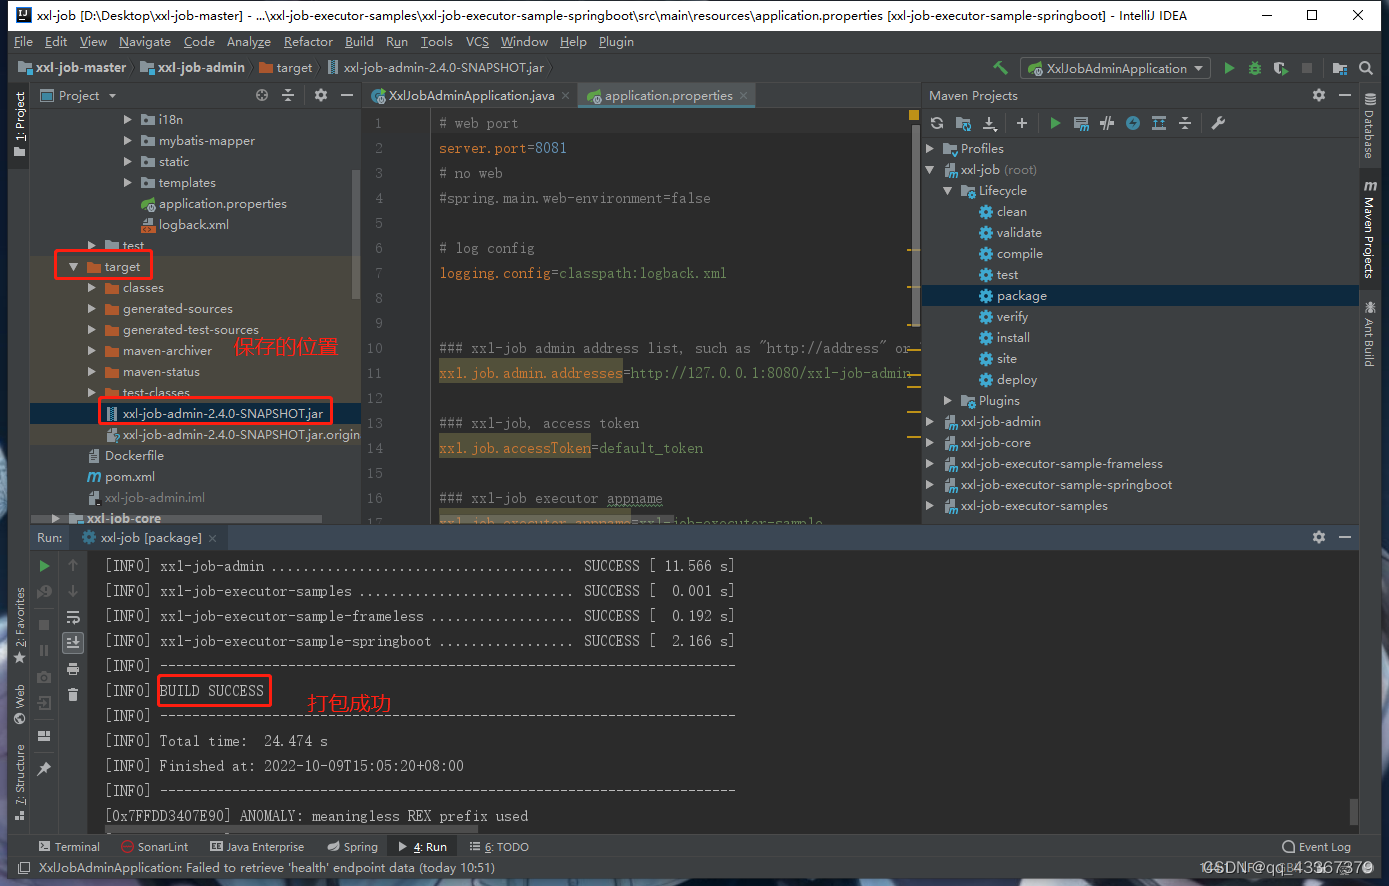The width and height of the screenshot is (1389, 886).
Task: Open Maven Projects panel gear options
Action: (x=1319, y=95)
